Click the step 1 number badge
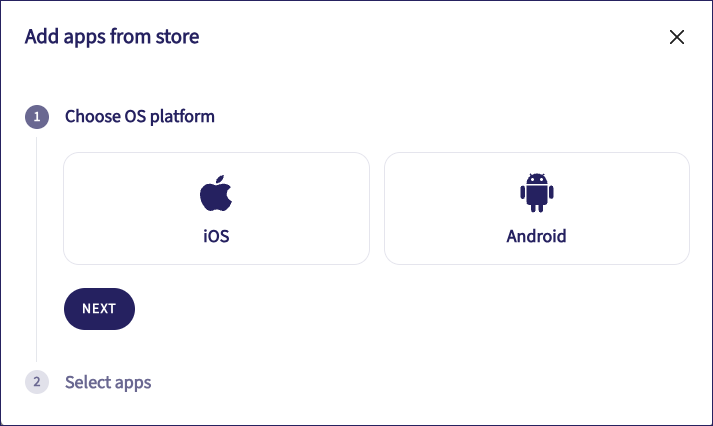Screen dimensions: 713x426 click(36, 117)
